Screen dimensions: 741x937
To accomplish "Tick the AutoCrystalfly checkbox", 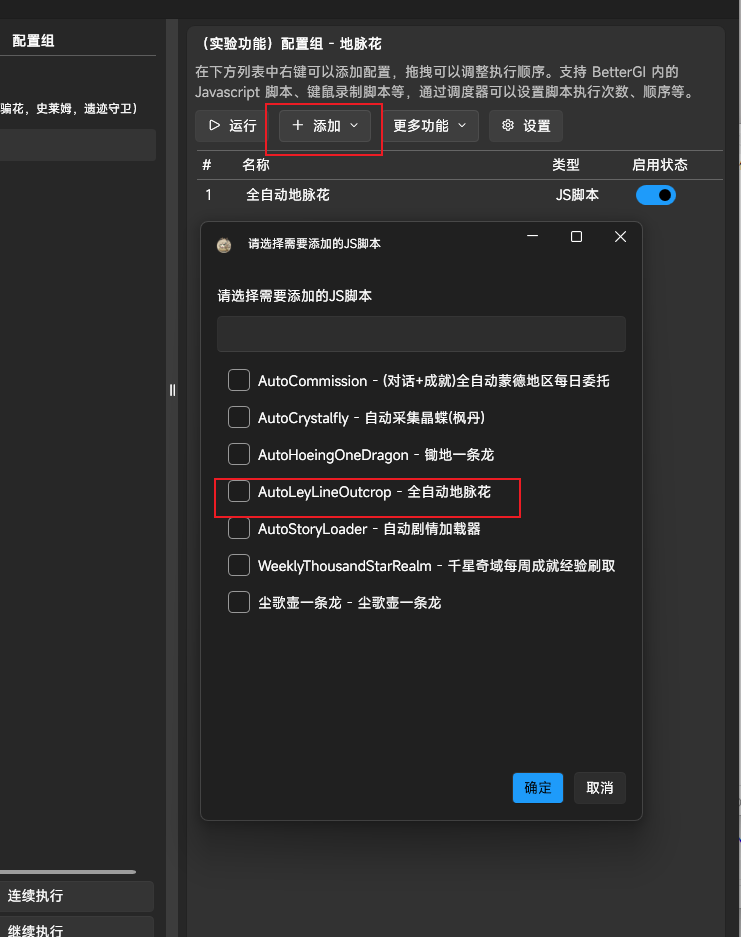I will 239,417.
